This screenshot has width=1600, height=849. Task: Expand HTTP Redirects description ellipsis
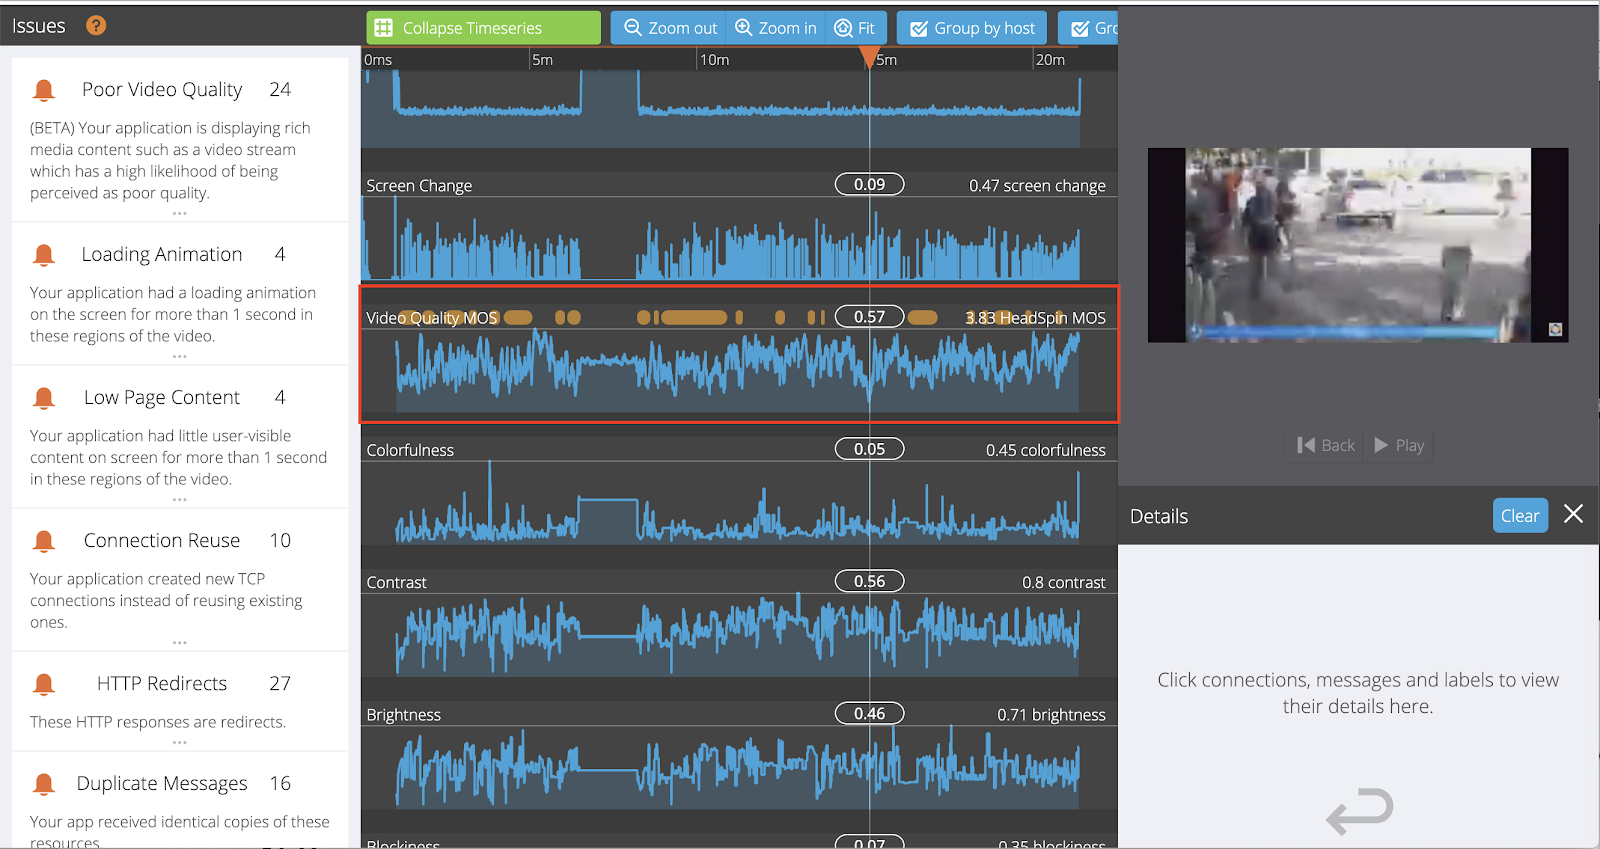click(180, 742)
